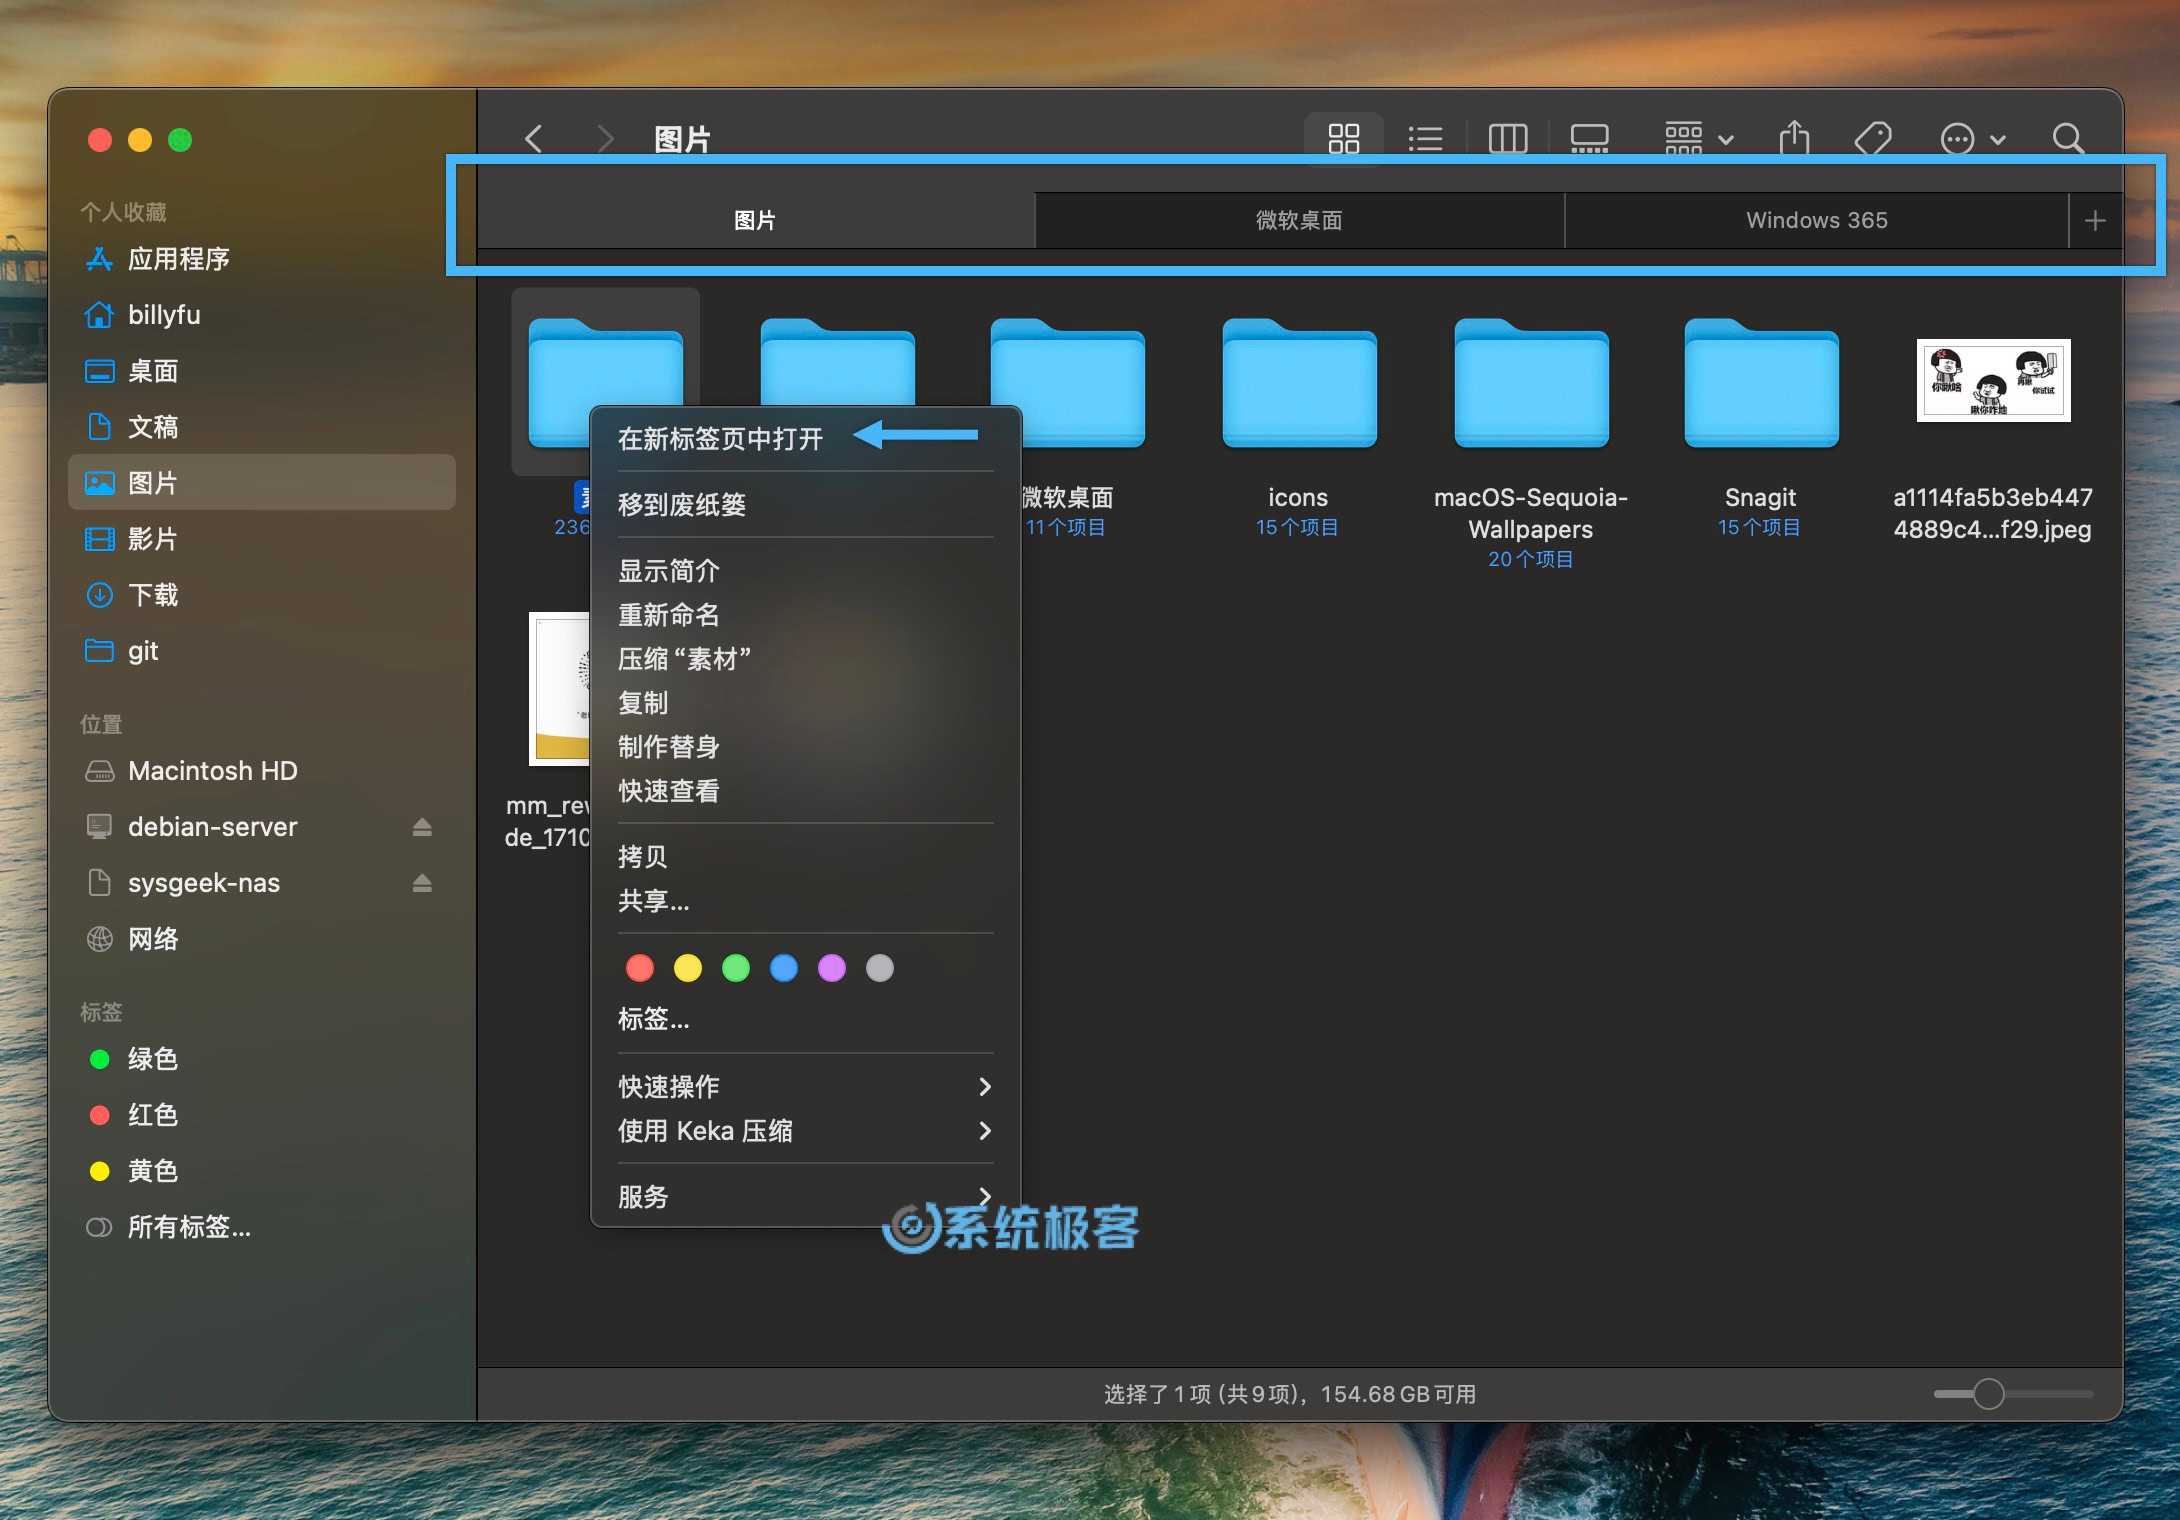Choose 复制 from context menu
Viewport: 2180px width, 1520px height.
[x=806, y=702]
